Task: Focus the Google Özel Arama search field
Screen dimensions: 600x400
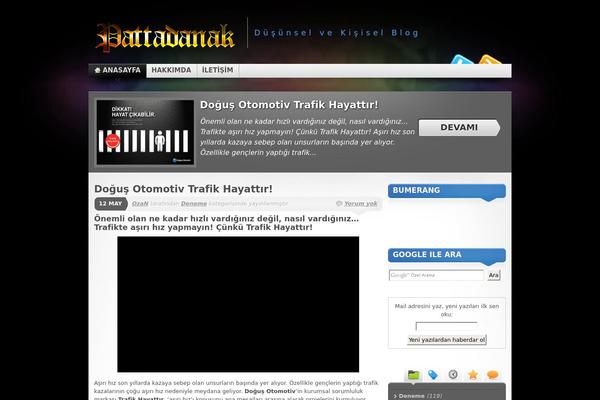Action: click(x=436, y=275)
